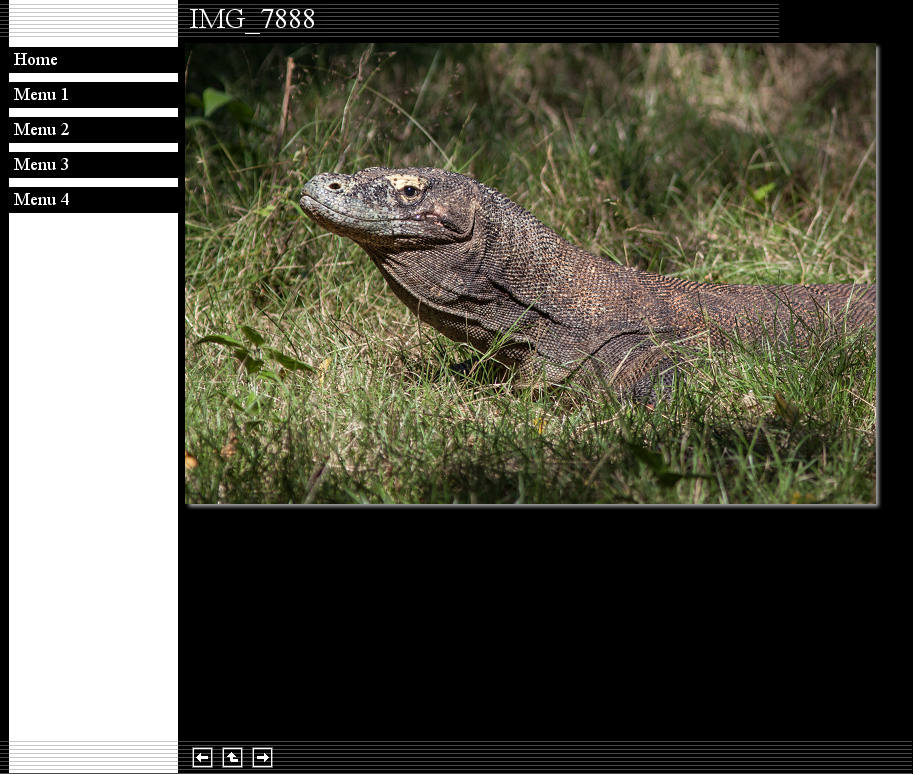Advance to next image with right arrow
The width and height of the screenshot is (913, 774).
(262, 758)
